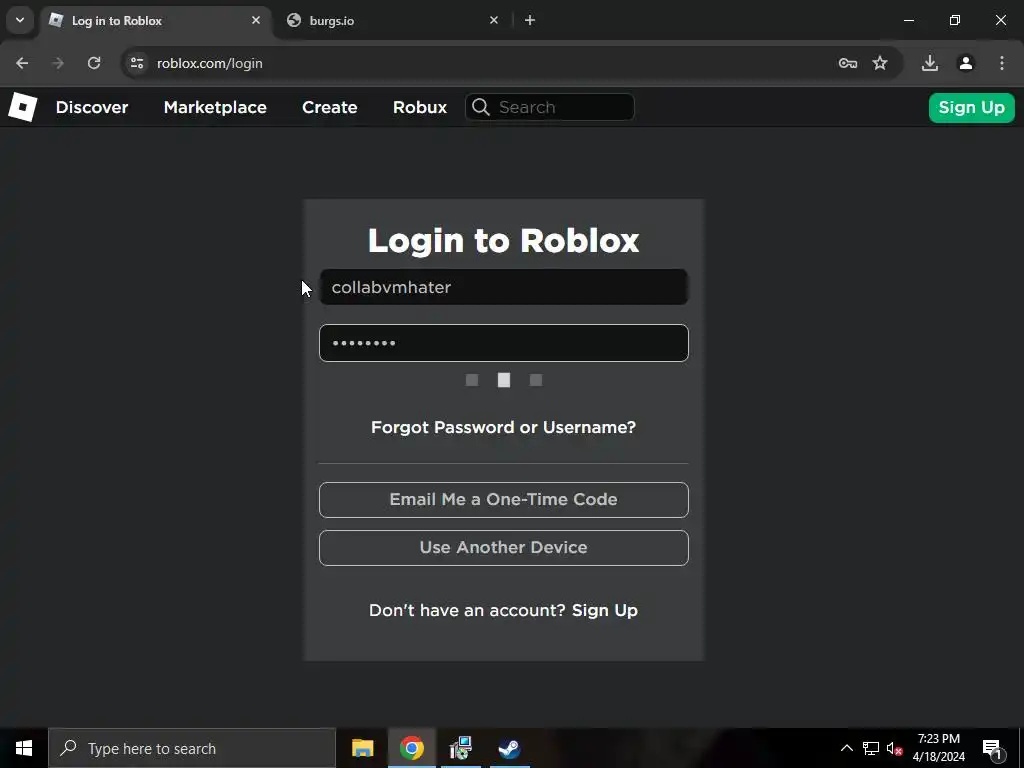
Task: Bookmark this page with the star
Action: [880, 63]
